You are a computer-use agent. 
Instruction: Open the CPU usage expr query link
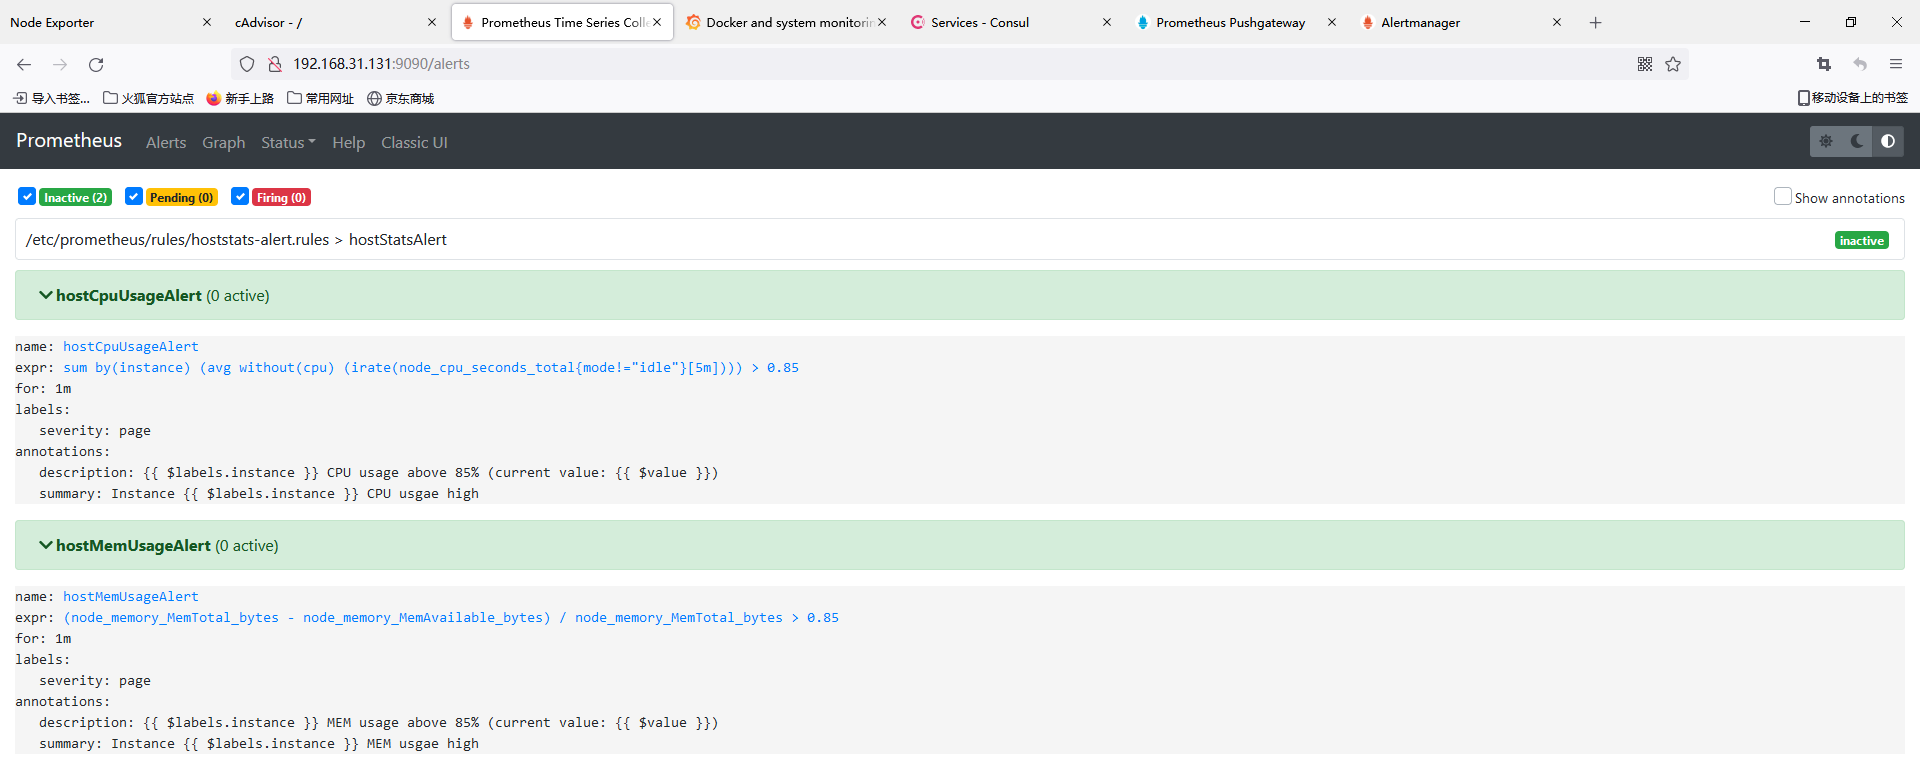pos(431,367)
